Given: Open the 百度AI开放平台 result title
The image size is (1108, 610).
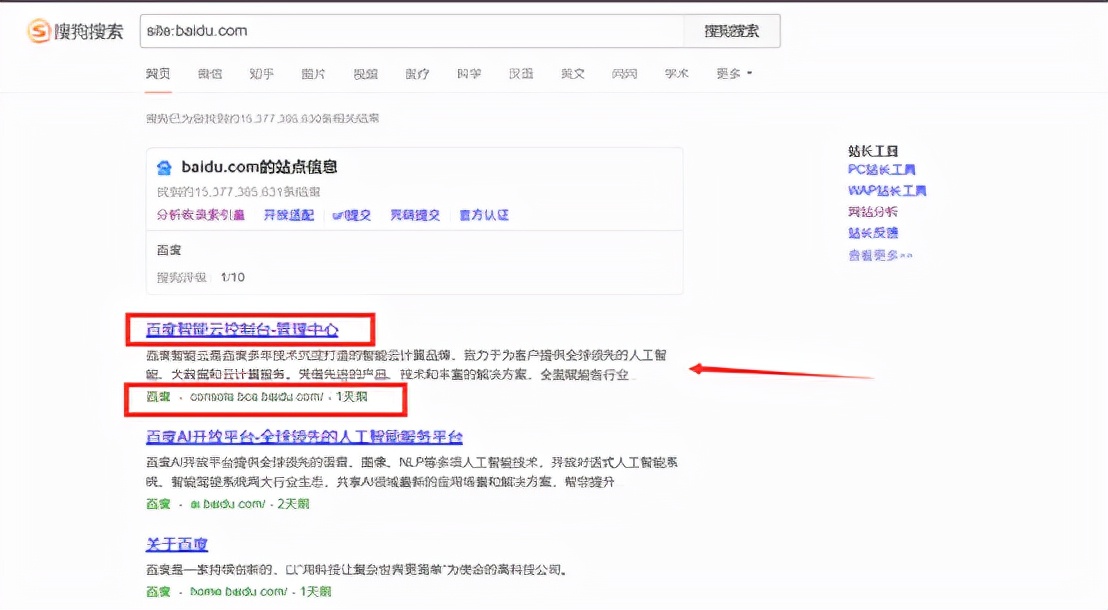Looking at the screenshot, I should click(x=304, y=437).
